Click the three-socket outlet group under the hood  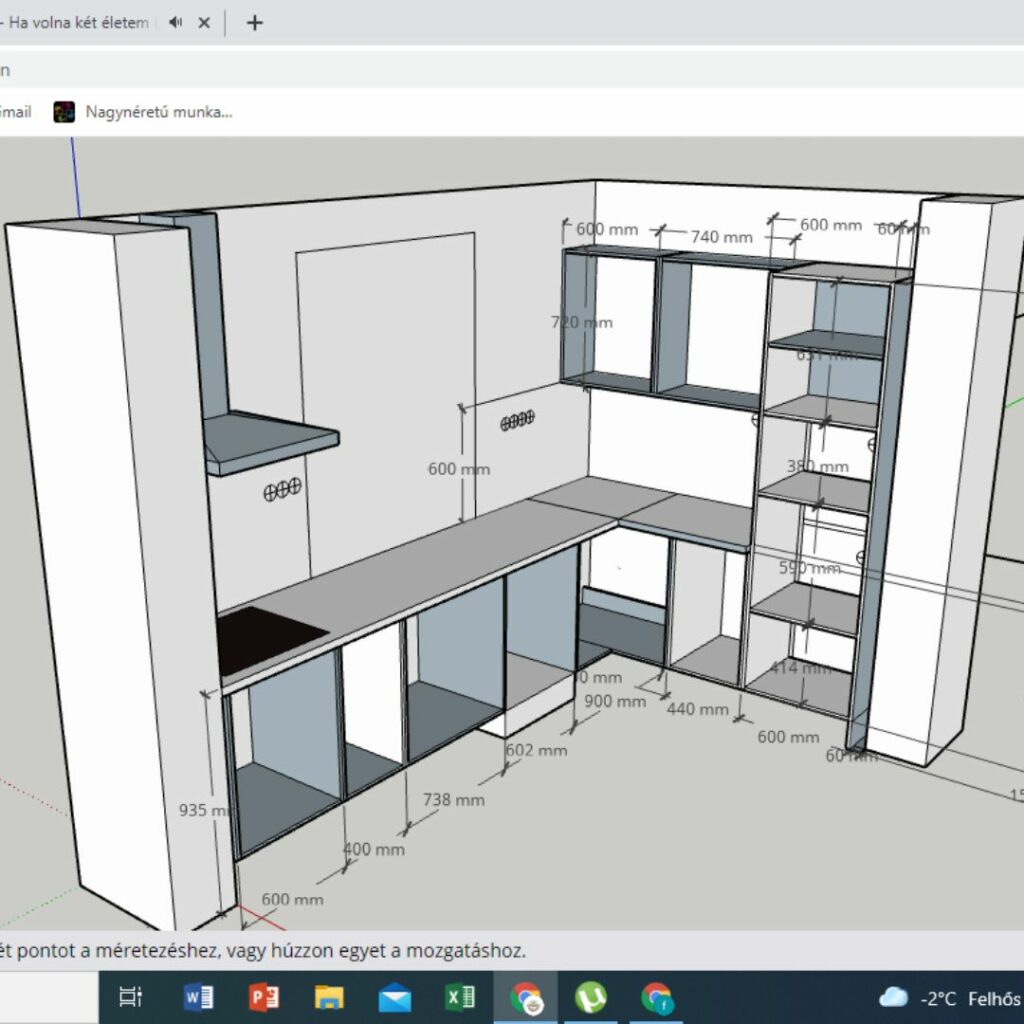[x=282, y=489]
